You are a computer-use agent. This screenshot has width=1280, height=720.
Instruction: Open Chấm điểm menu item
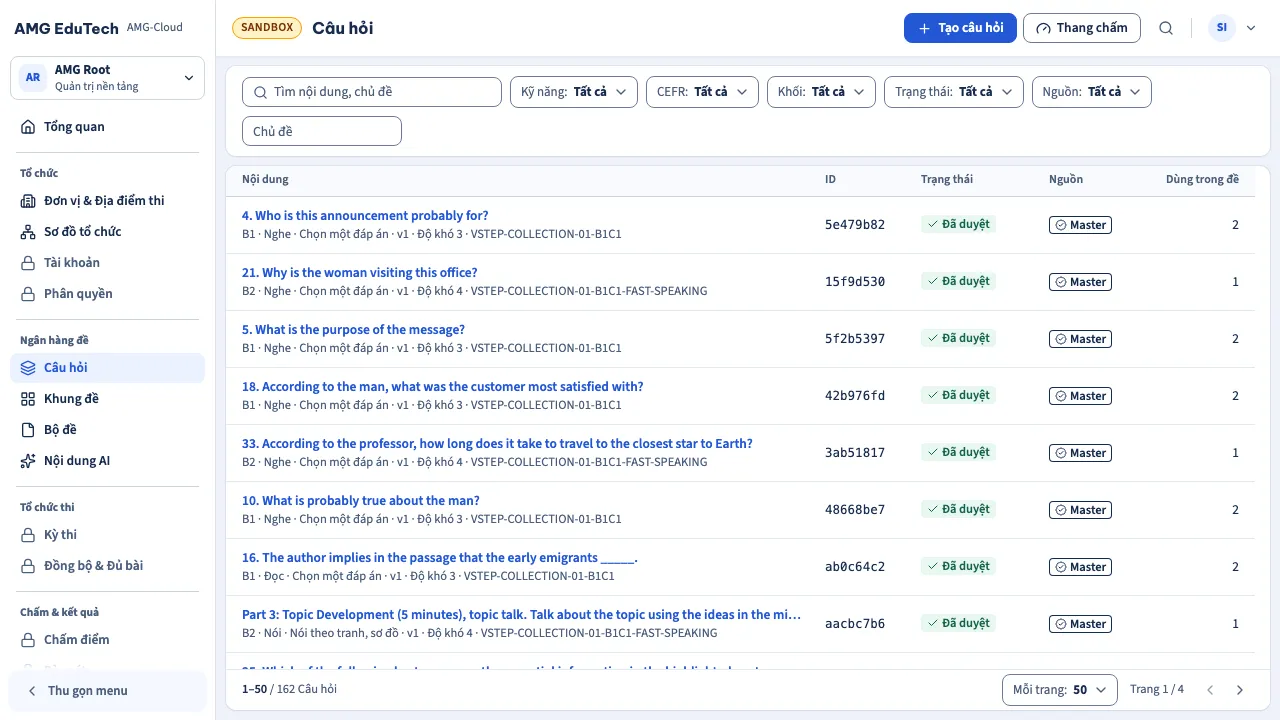tap(107, 640)
